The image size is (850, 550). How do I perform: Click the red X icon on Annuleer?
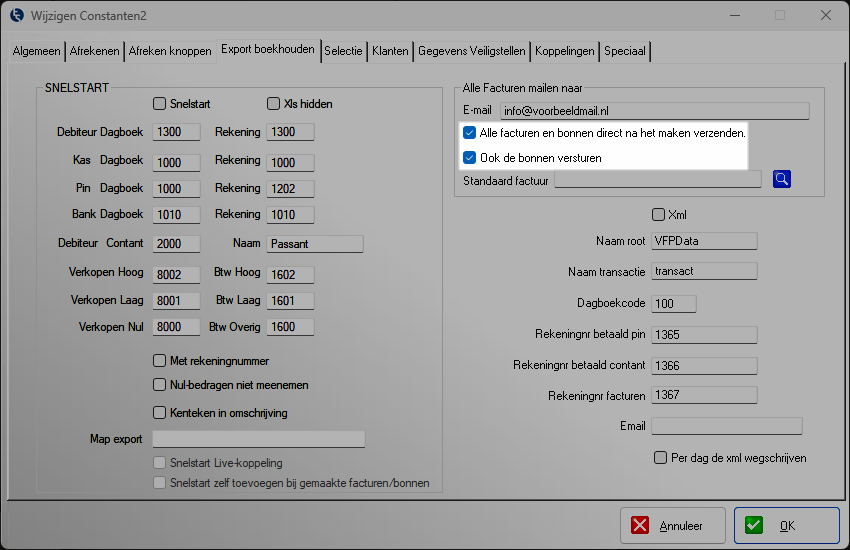(x=640, y=525)
